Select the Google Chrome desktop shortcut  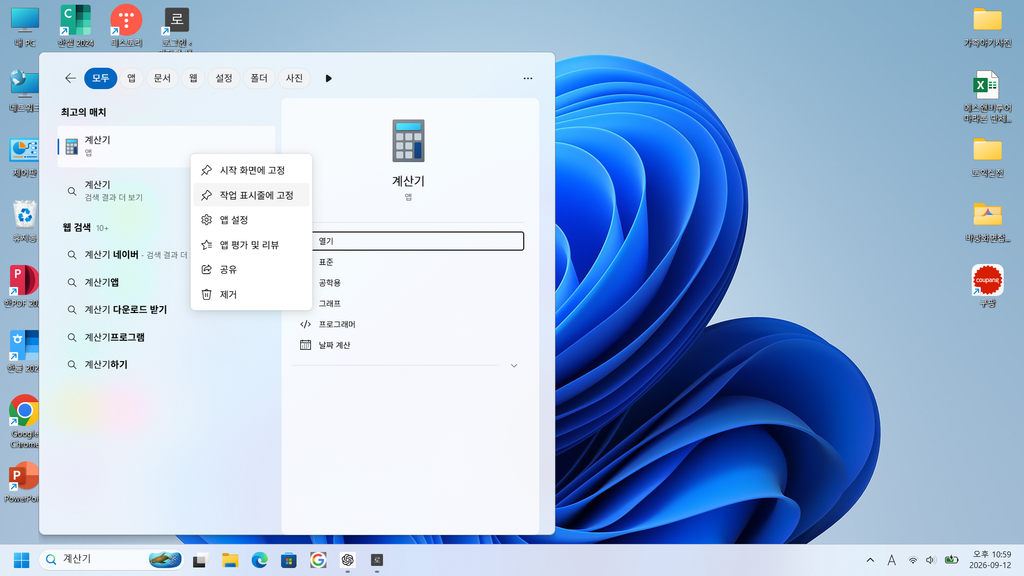[24, 421]
